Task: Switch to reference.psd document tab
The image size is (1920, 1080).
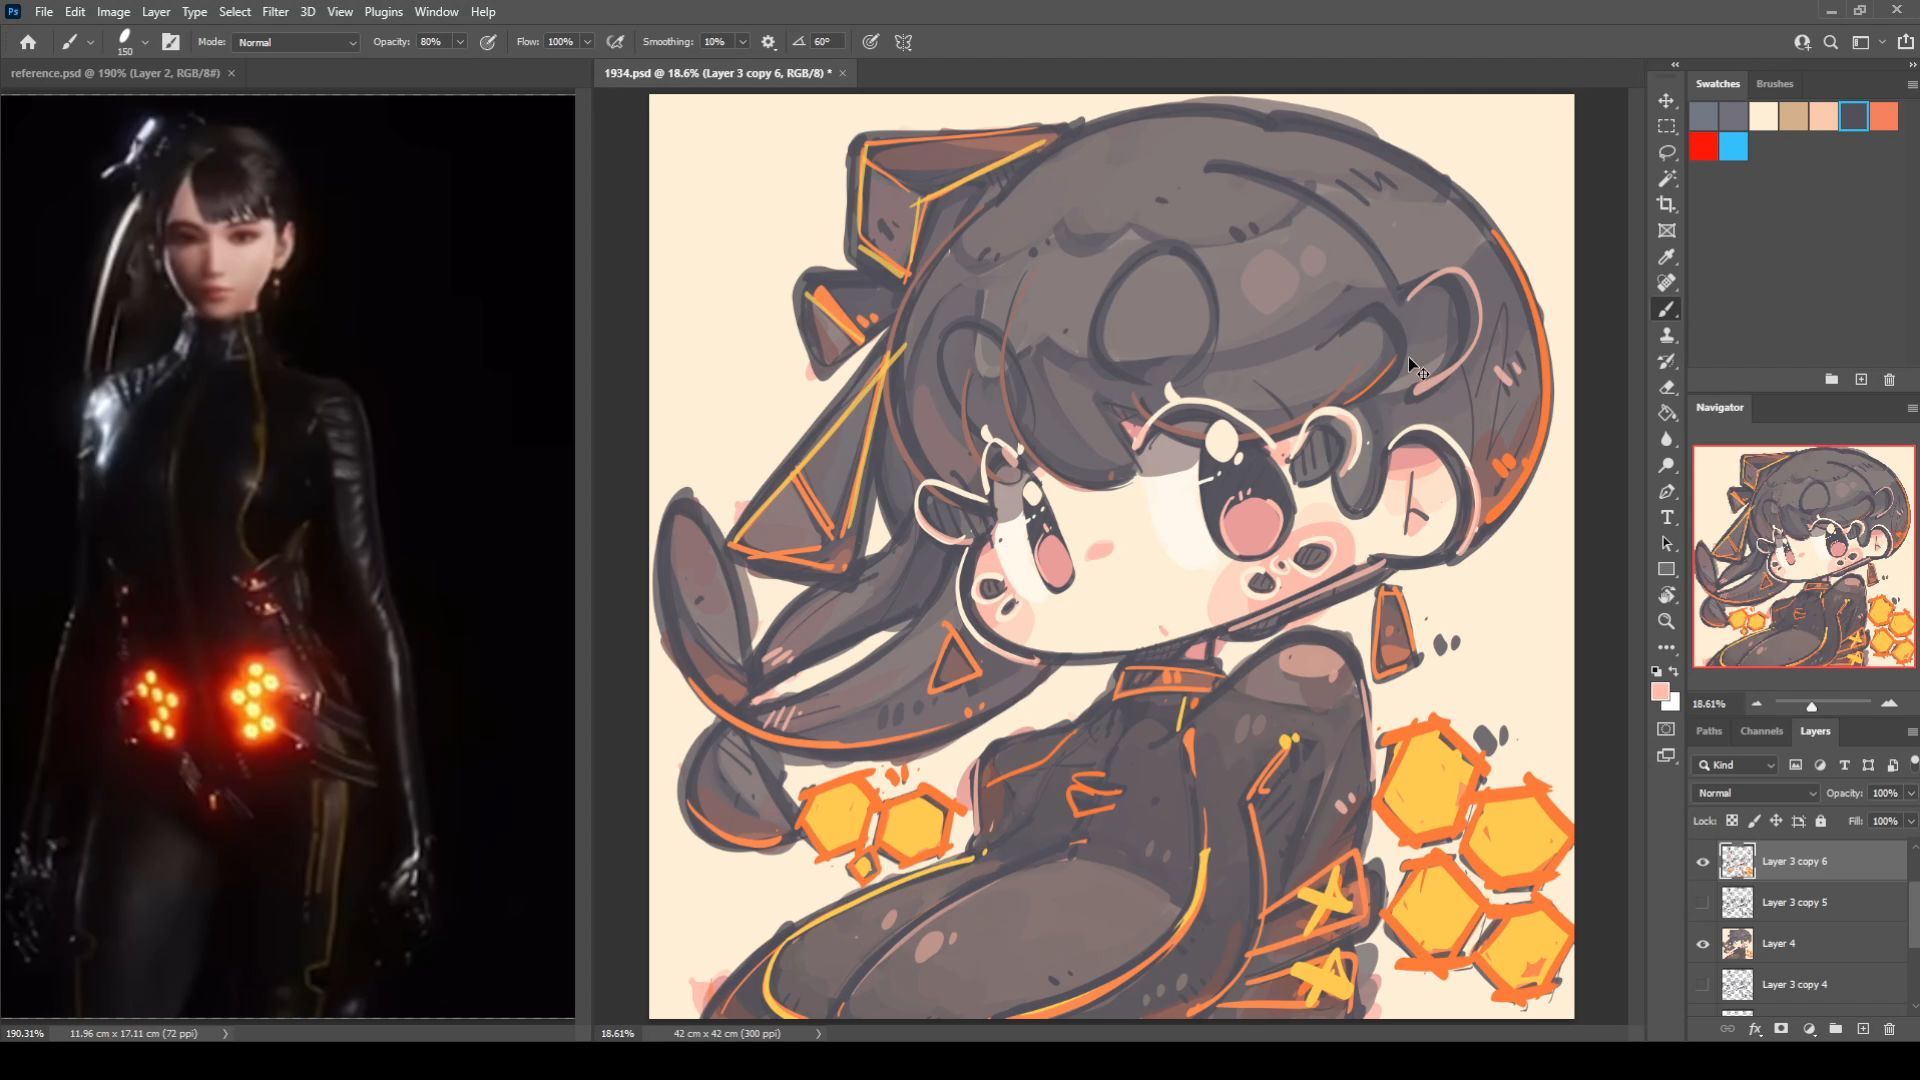Action: [115, 73]
